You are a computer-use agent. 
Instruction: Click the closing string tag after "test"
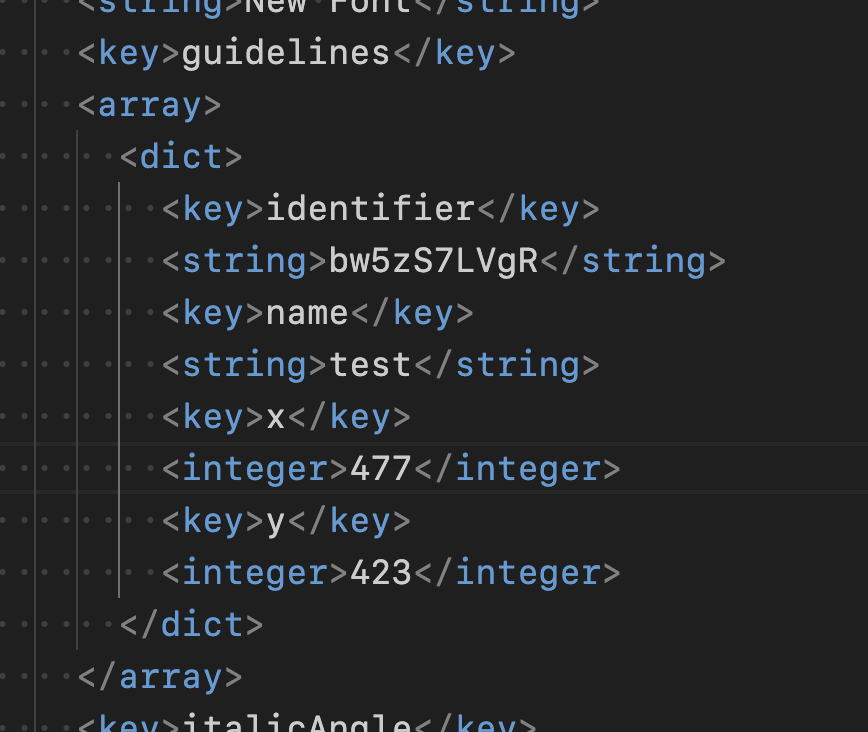tap(506, 365)
